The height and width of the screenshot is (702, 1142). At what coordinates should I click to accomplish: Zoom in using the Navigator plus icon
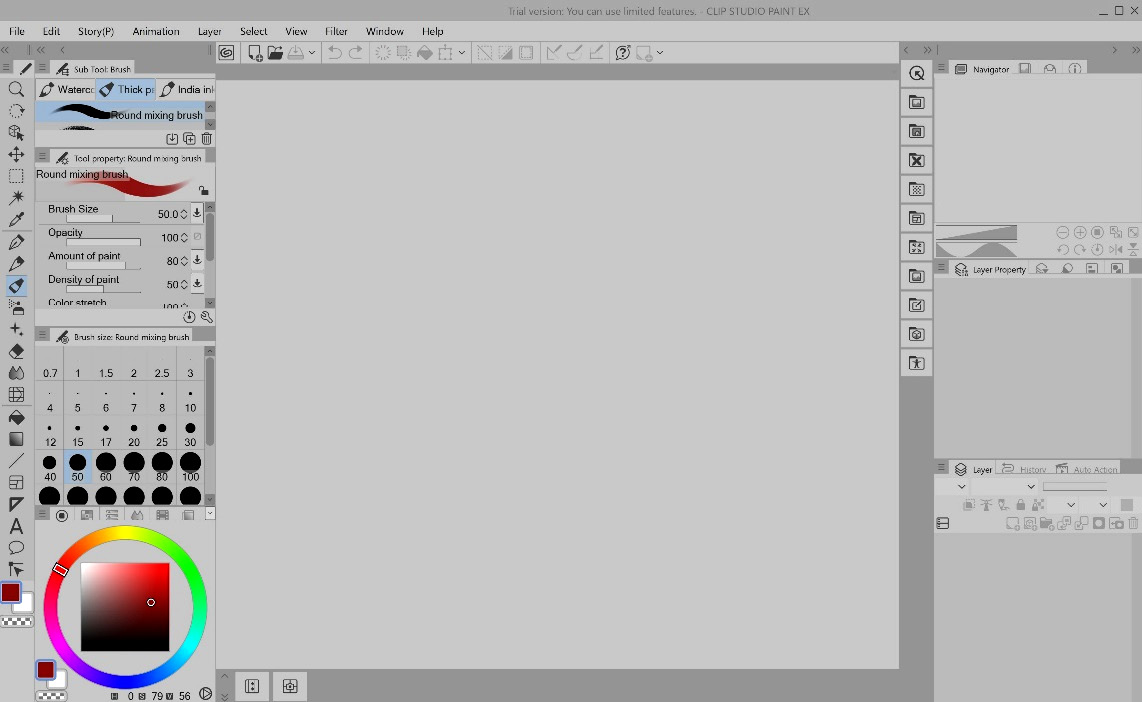pos(1080,232)
